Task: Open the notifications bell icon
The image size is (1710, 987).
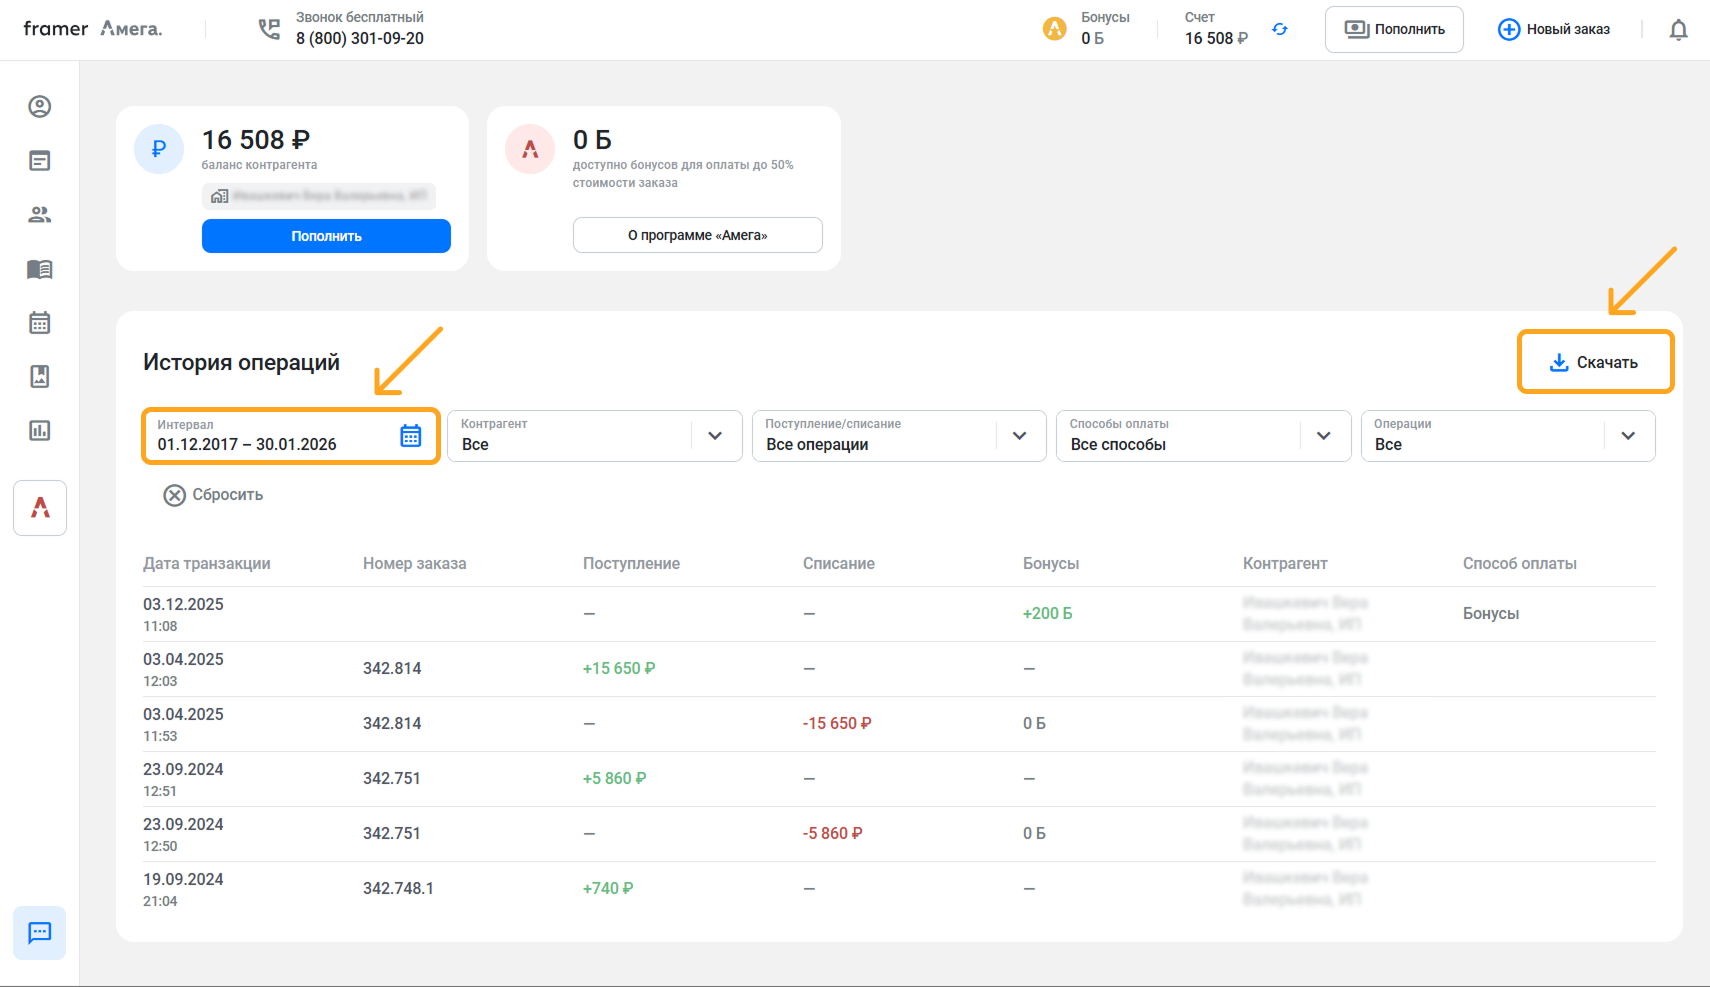Action: pos(1678,30)
